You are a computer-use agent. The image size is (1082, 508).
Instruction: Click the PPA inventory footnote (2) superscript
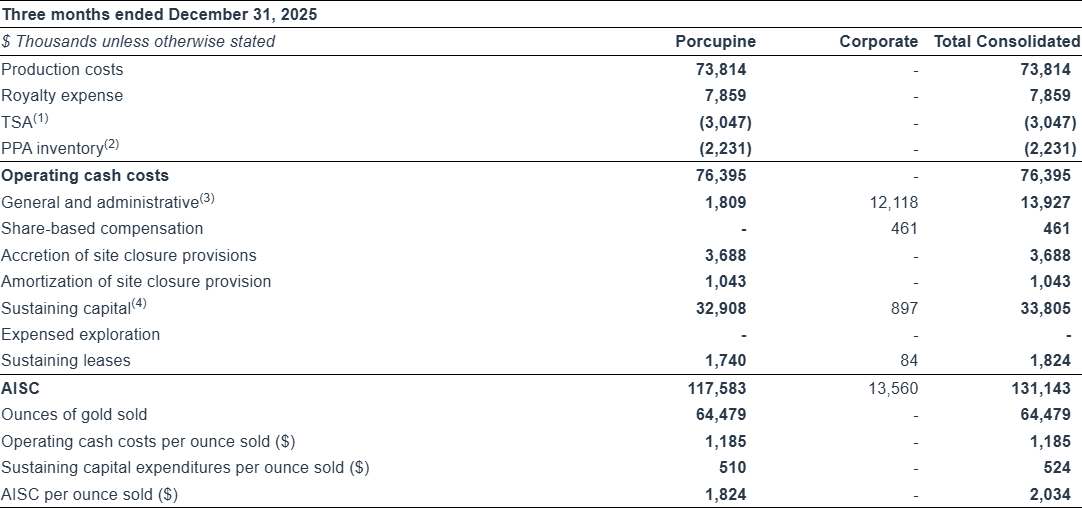click(111, 145)
